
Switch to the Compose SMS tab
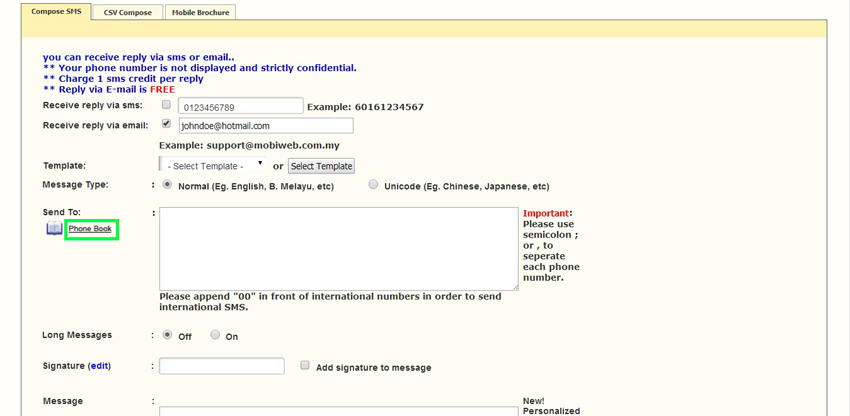[56, 11]
